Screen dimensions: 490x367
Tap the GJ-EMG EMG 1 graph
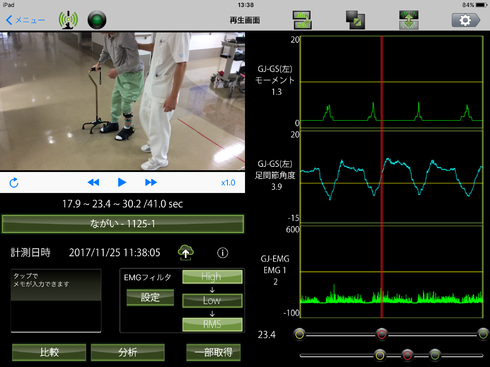[392, 272]
